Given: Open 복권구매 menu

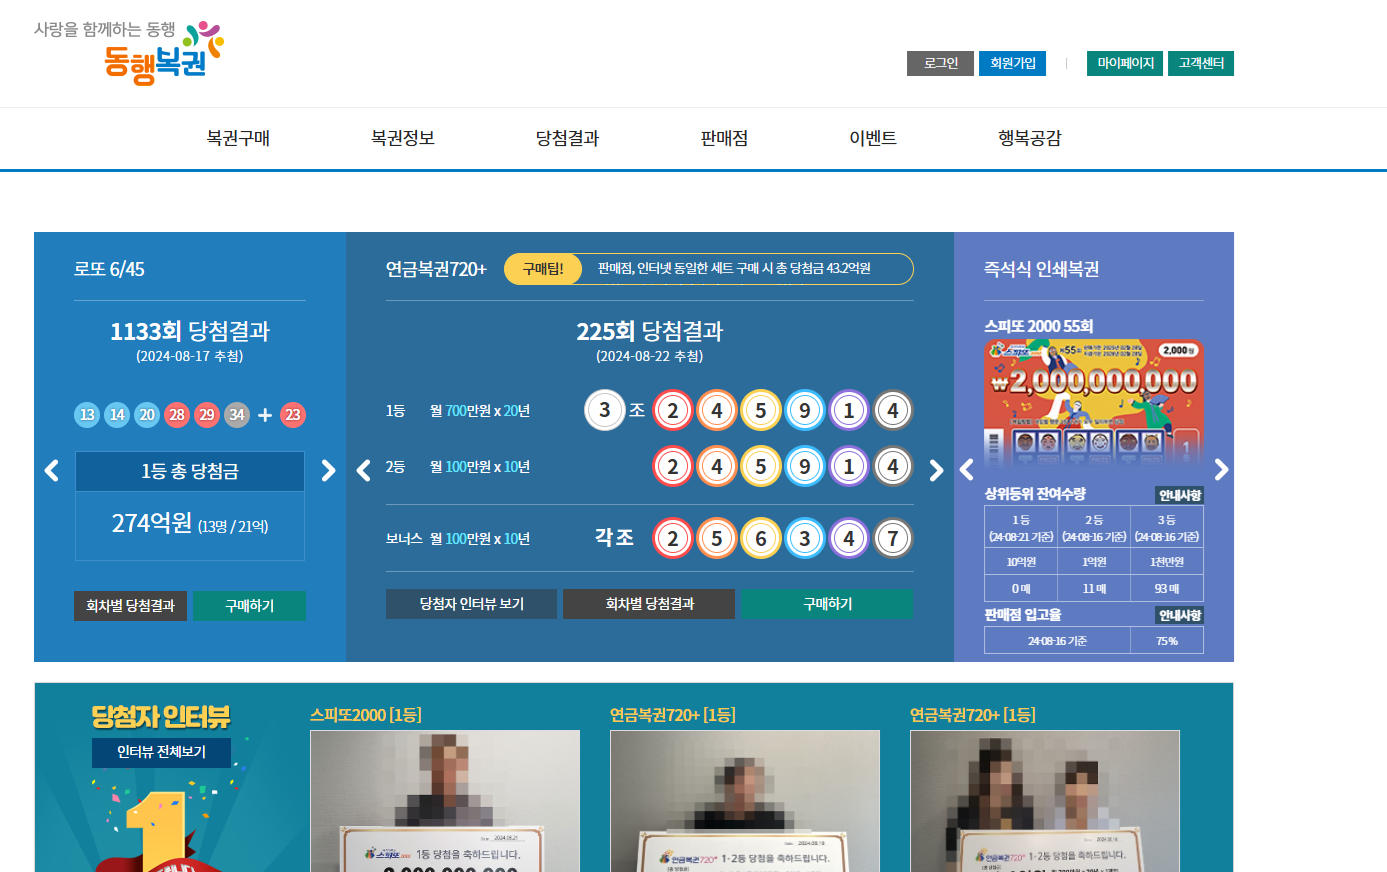Looking at the screenshot, I should point(238,138).
